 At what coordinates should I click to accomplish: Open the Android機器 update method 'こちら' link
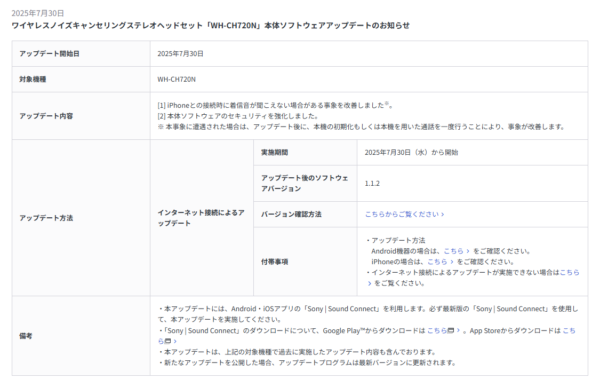pos(456,251)
